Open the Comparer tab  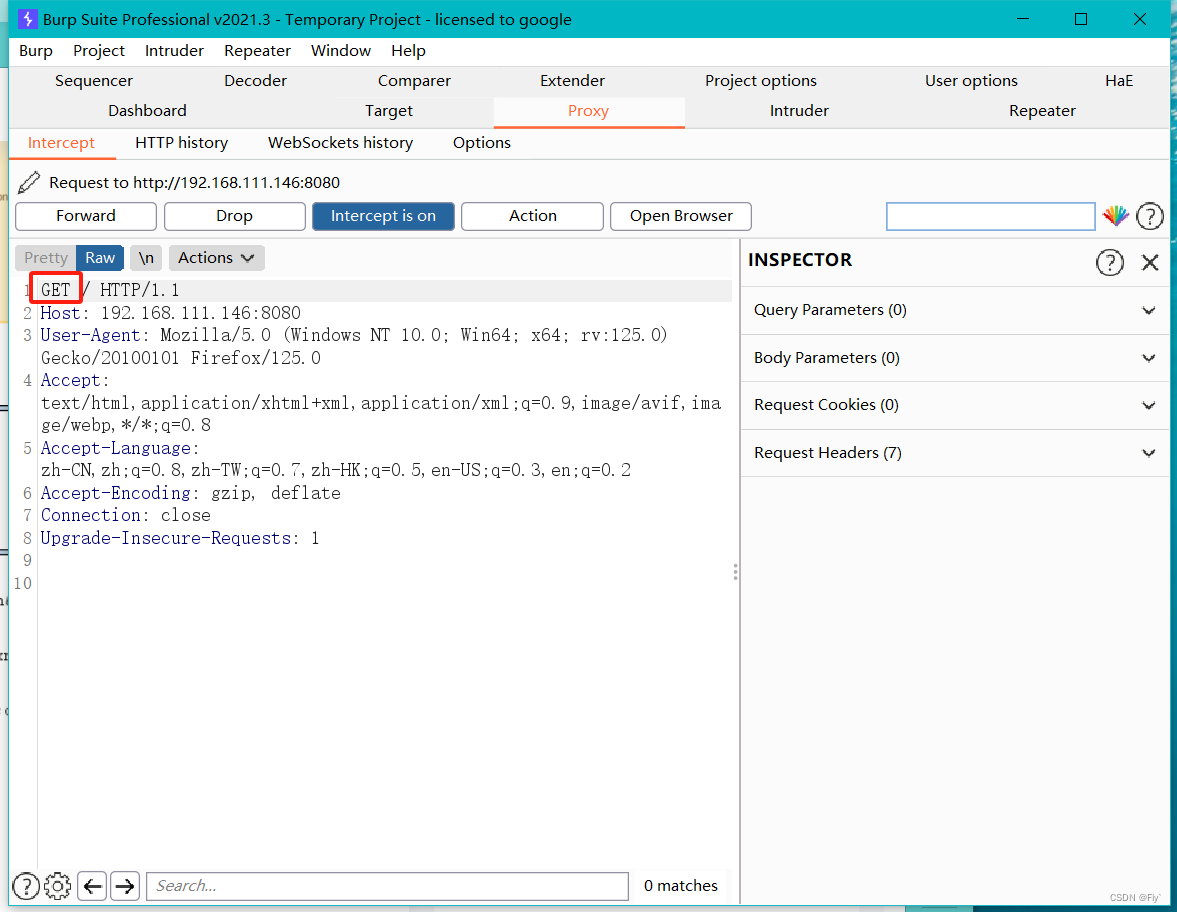coord(414,81)
